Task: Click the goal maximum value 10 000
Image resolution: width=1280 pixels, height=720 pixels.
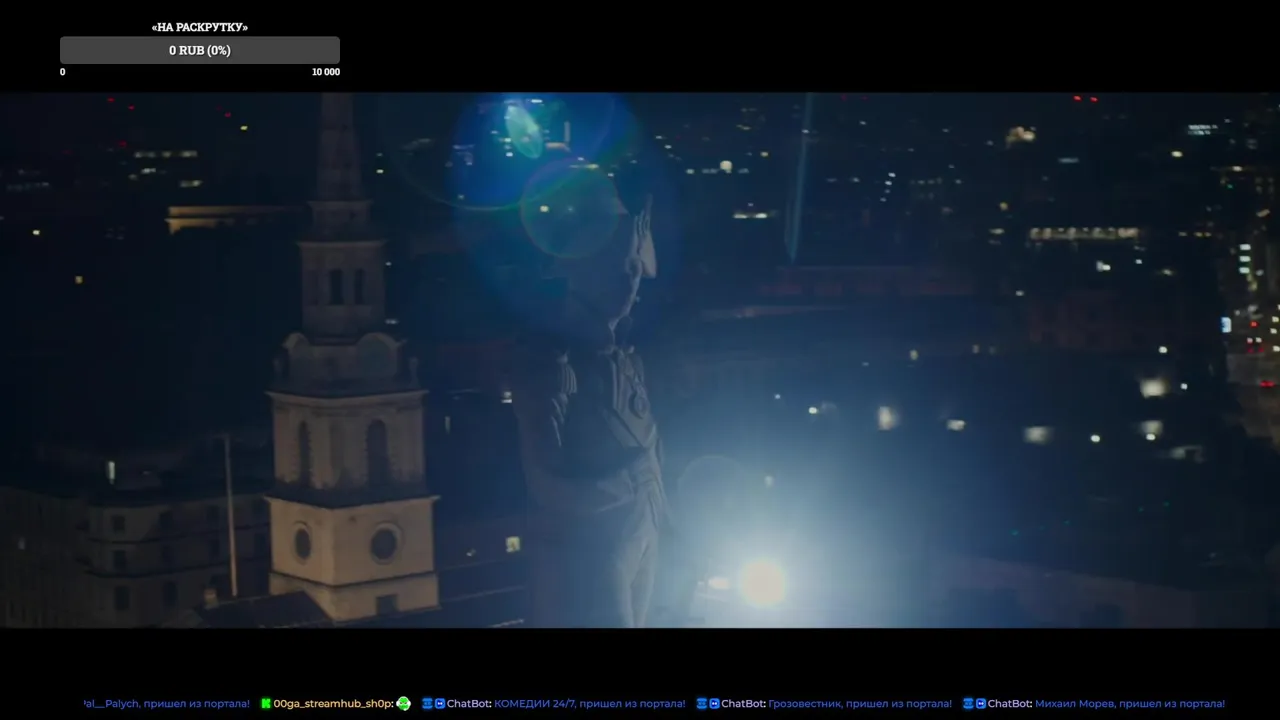Action: (326, 72)
